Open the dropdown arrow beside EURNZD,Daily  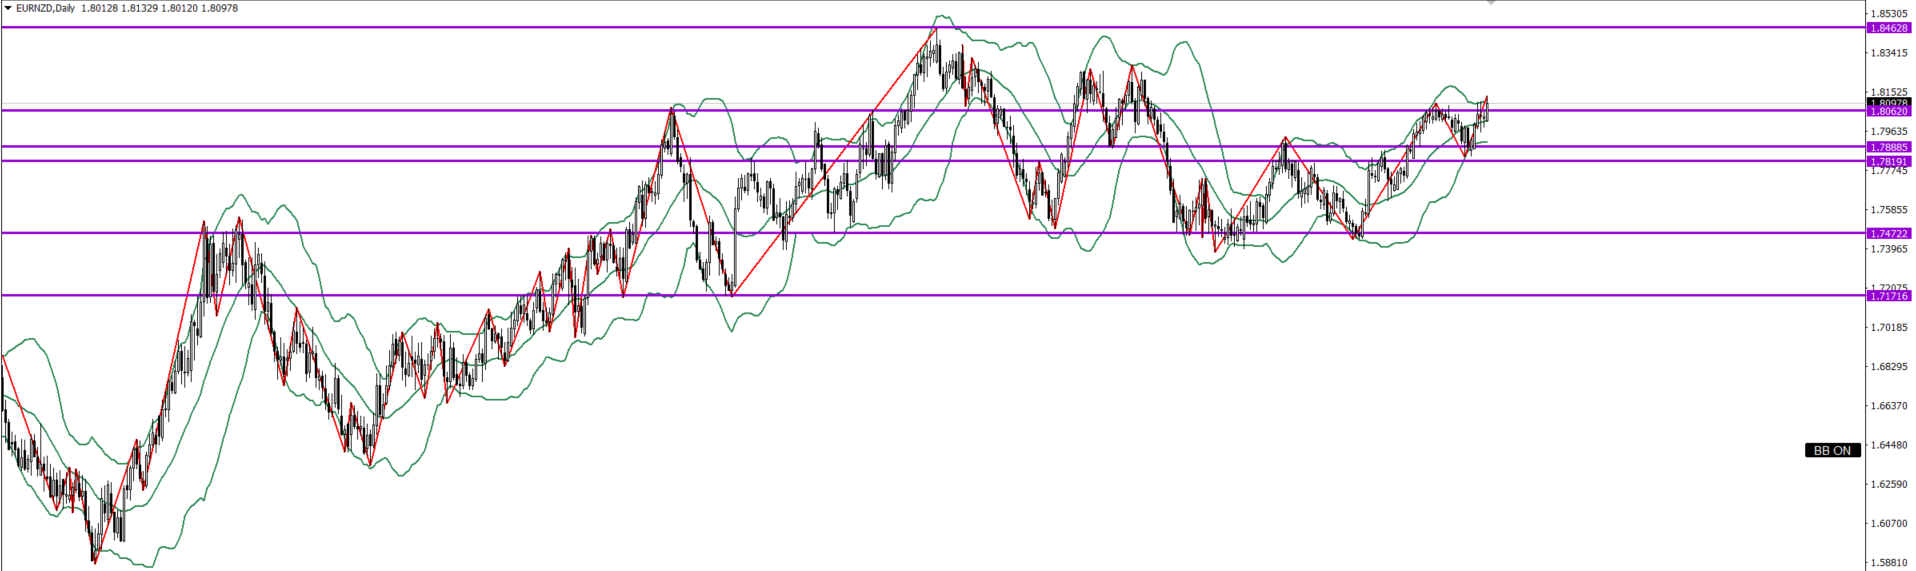(8, 8)
